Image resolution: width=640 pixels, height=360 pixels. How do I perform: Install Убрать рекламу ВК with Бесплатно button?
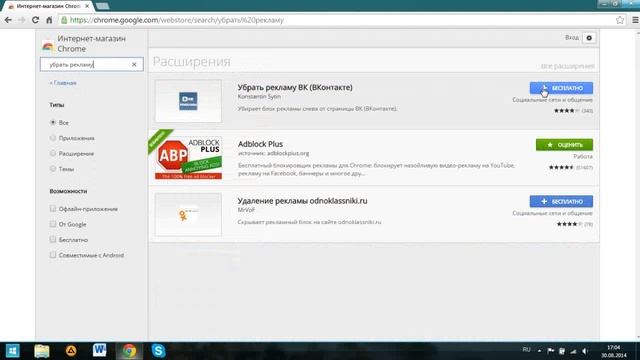[x=561, y=88]
